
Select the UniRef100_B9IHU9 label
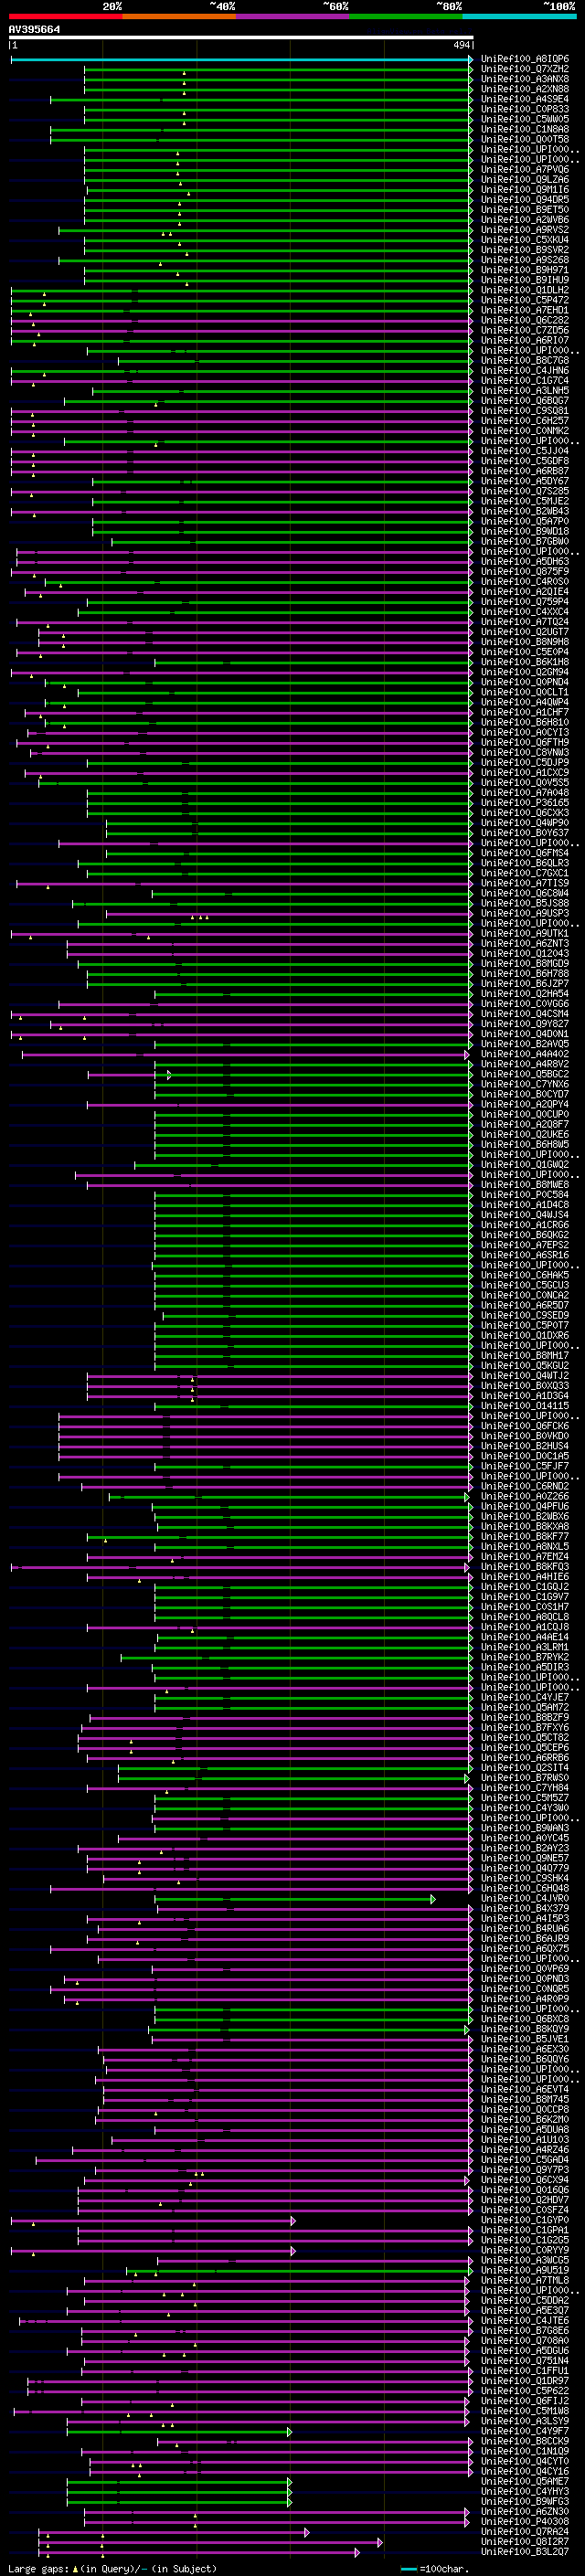coord(525,280)
